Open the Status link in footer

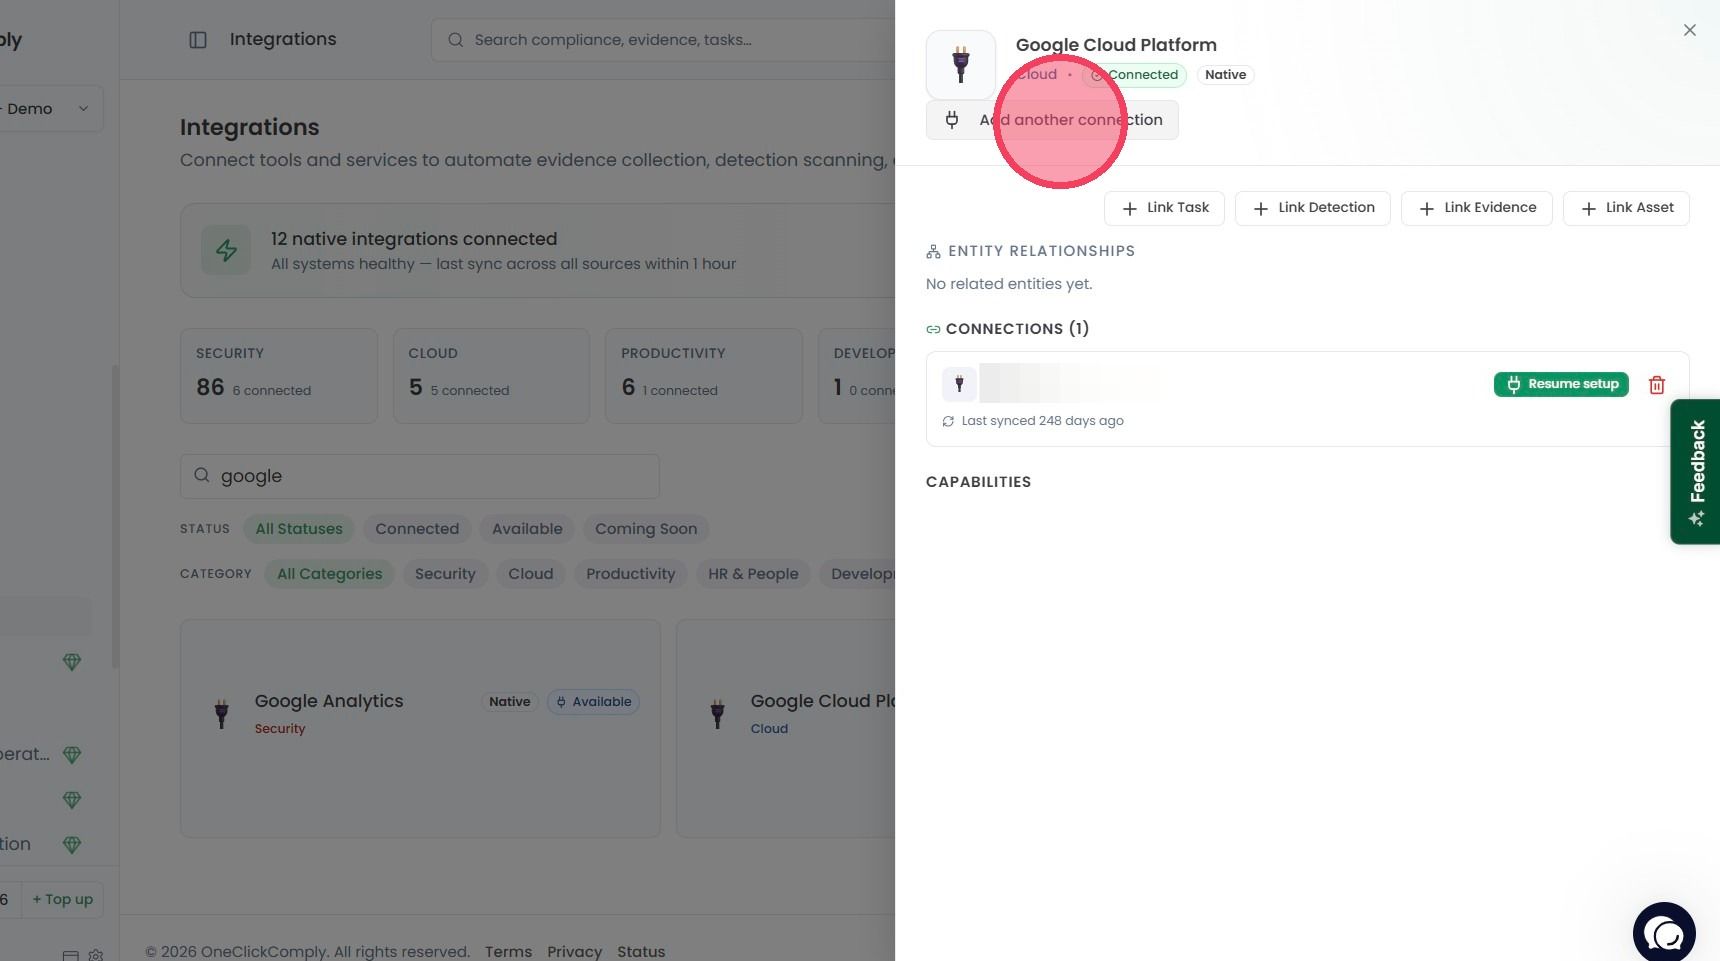point(641,952)
